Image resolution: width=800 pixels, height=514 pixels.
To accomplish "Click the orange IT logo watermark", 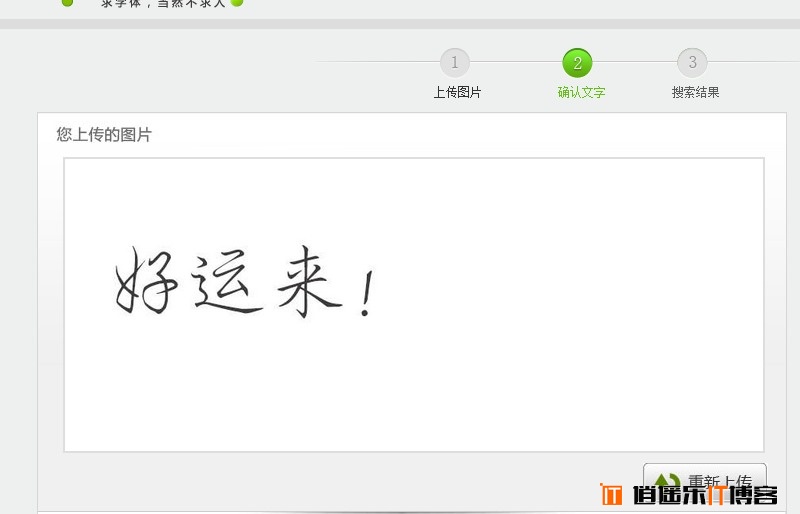I will (611, 494).
